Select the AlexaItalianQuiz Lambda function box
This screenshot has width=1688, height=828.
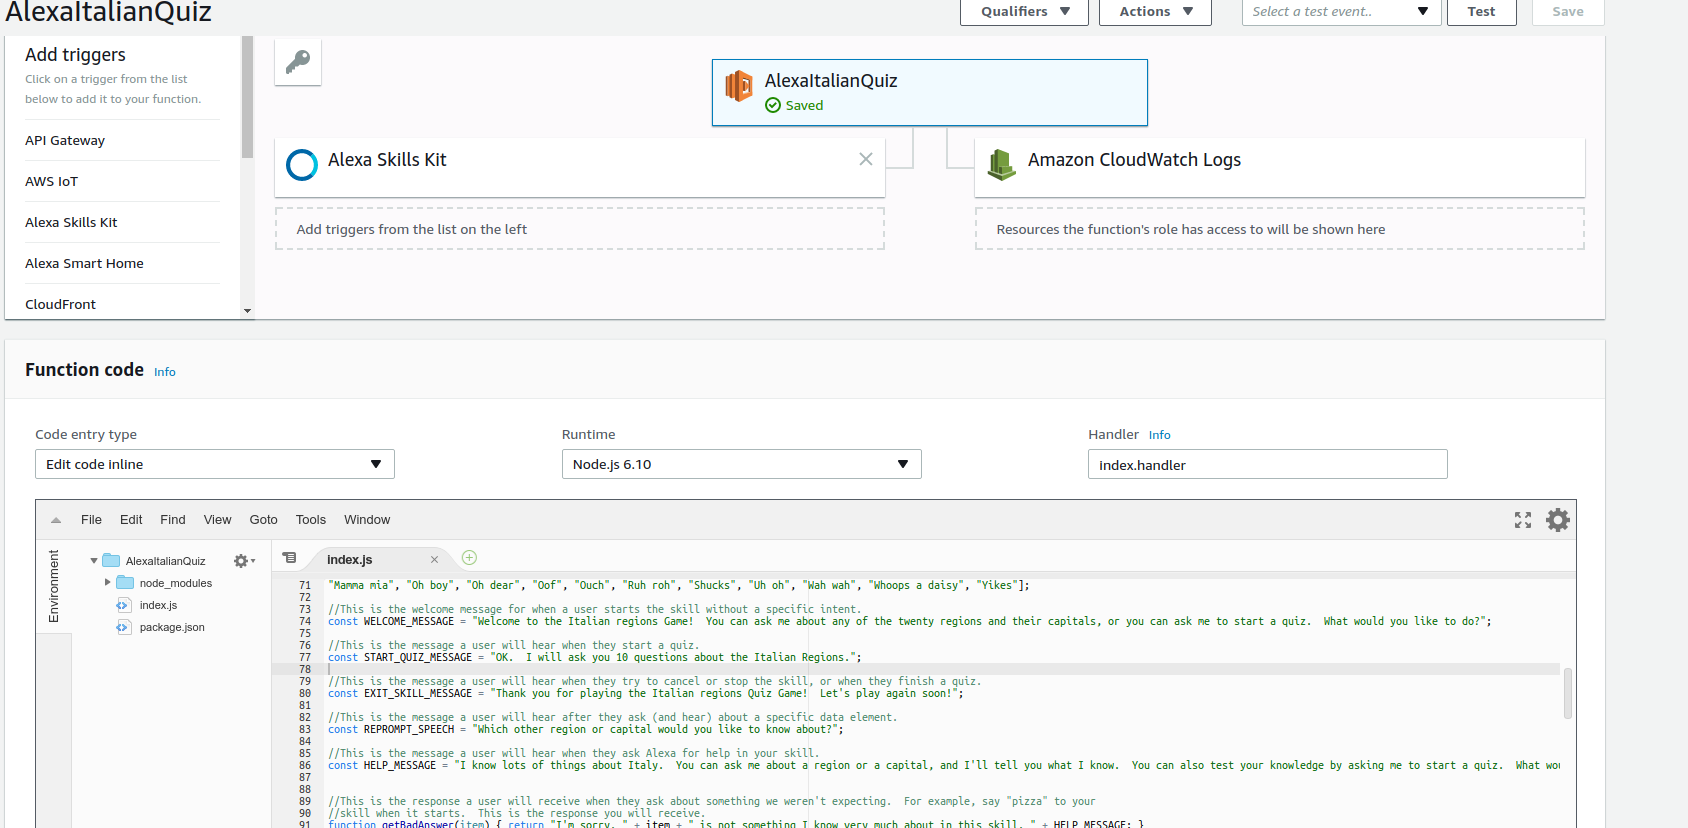pyautogui.click(x=929, y=92)
